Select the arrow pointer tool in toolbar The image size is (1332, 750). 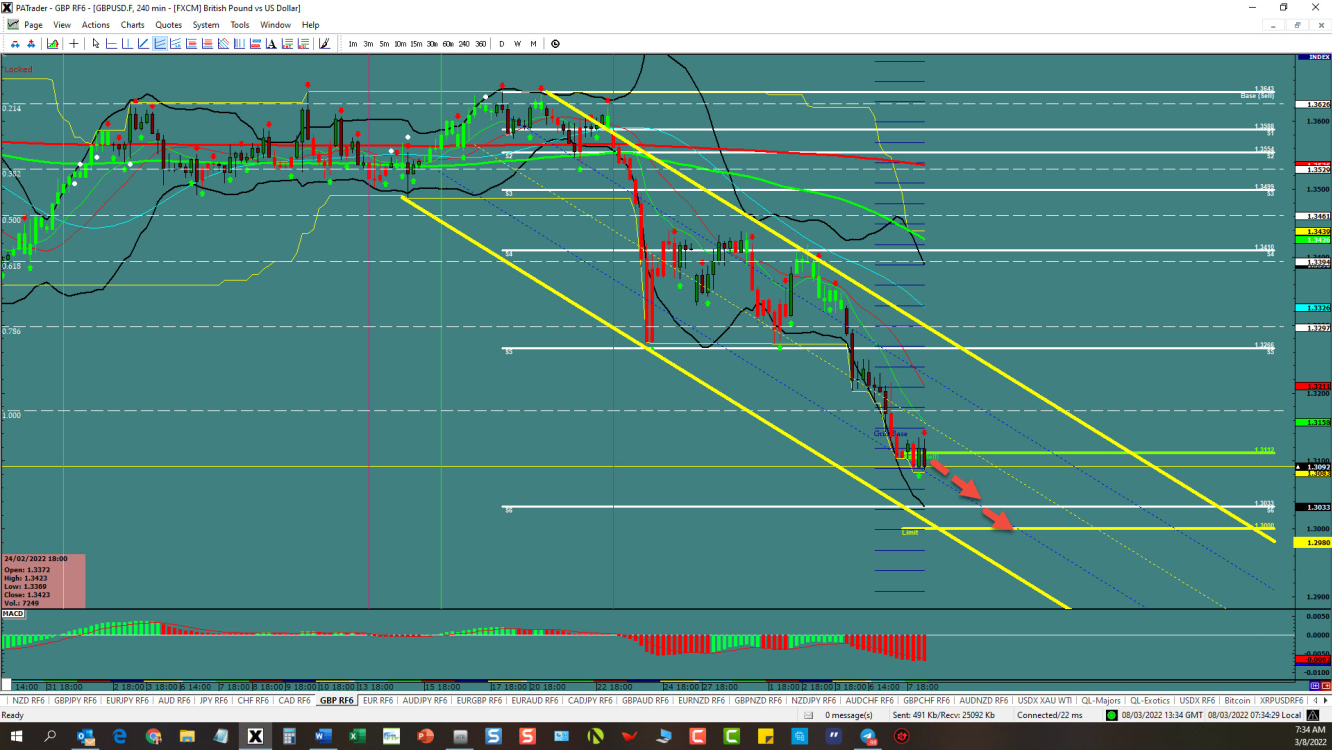coord(96,43)
